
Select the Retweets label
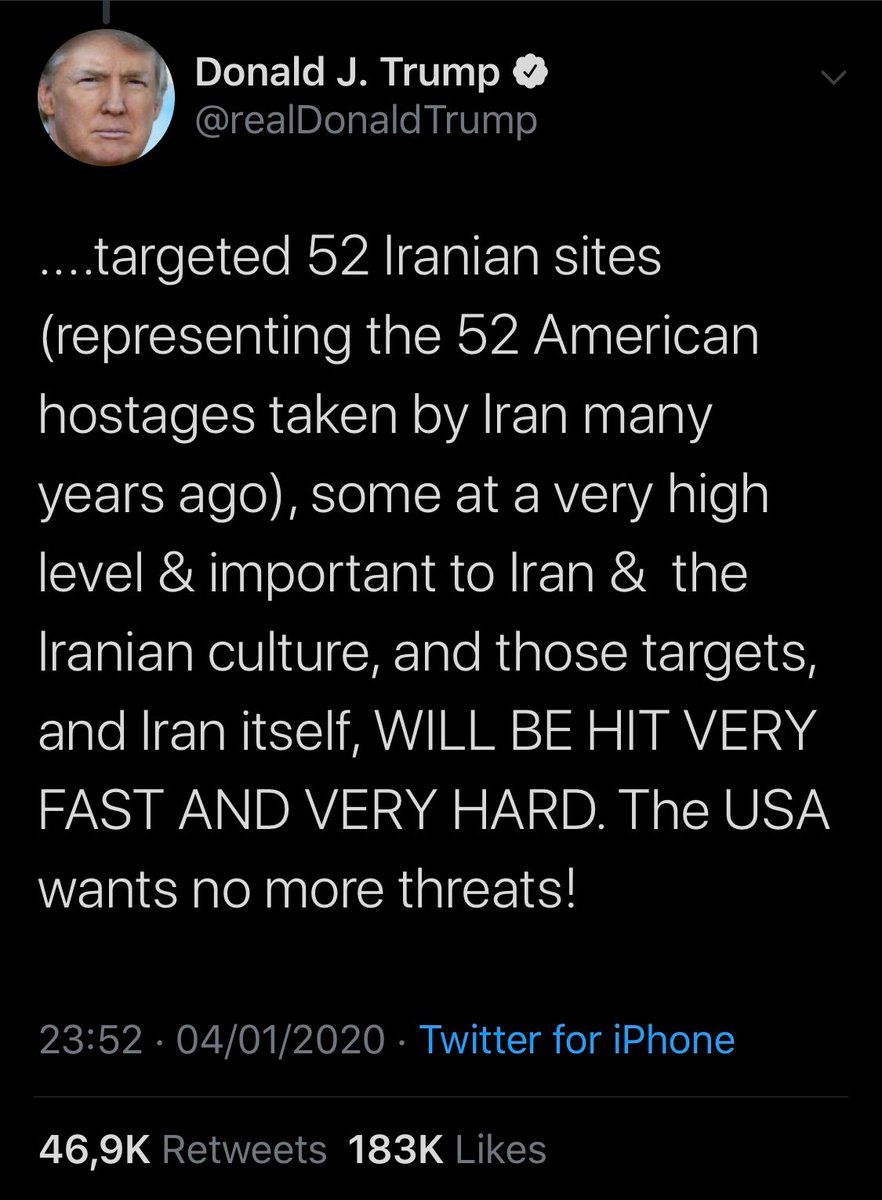[244, 1149]
